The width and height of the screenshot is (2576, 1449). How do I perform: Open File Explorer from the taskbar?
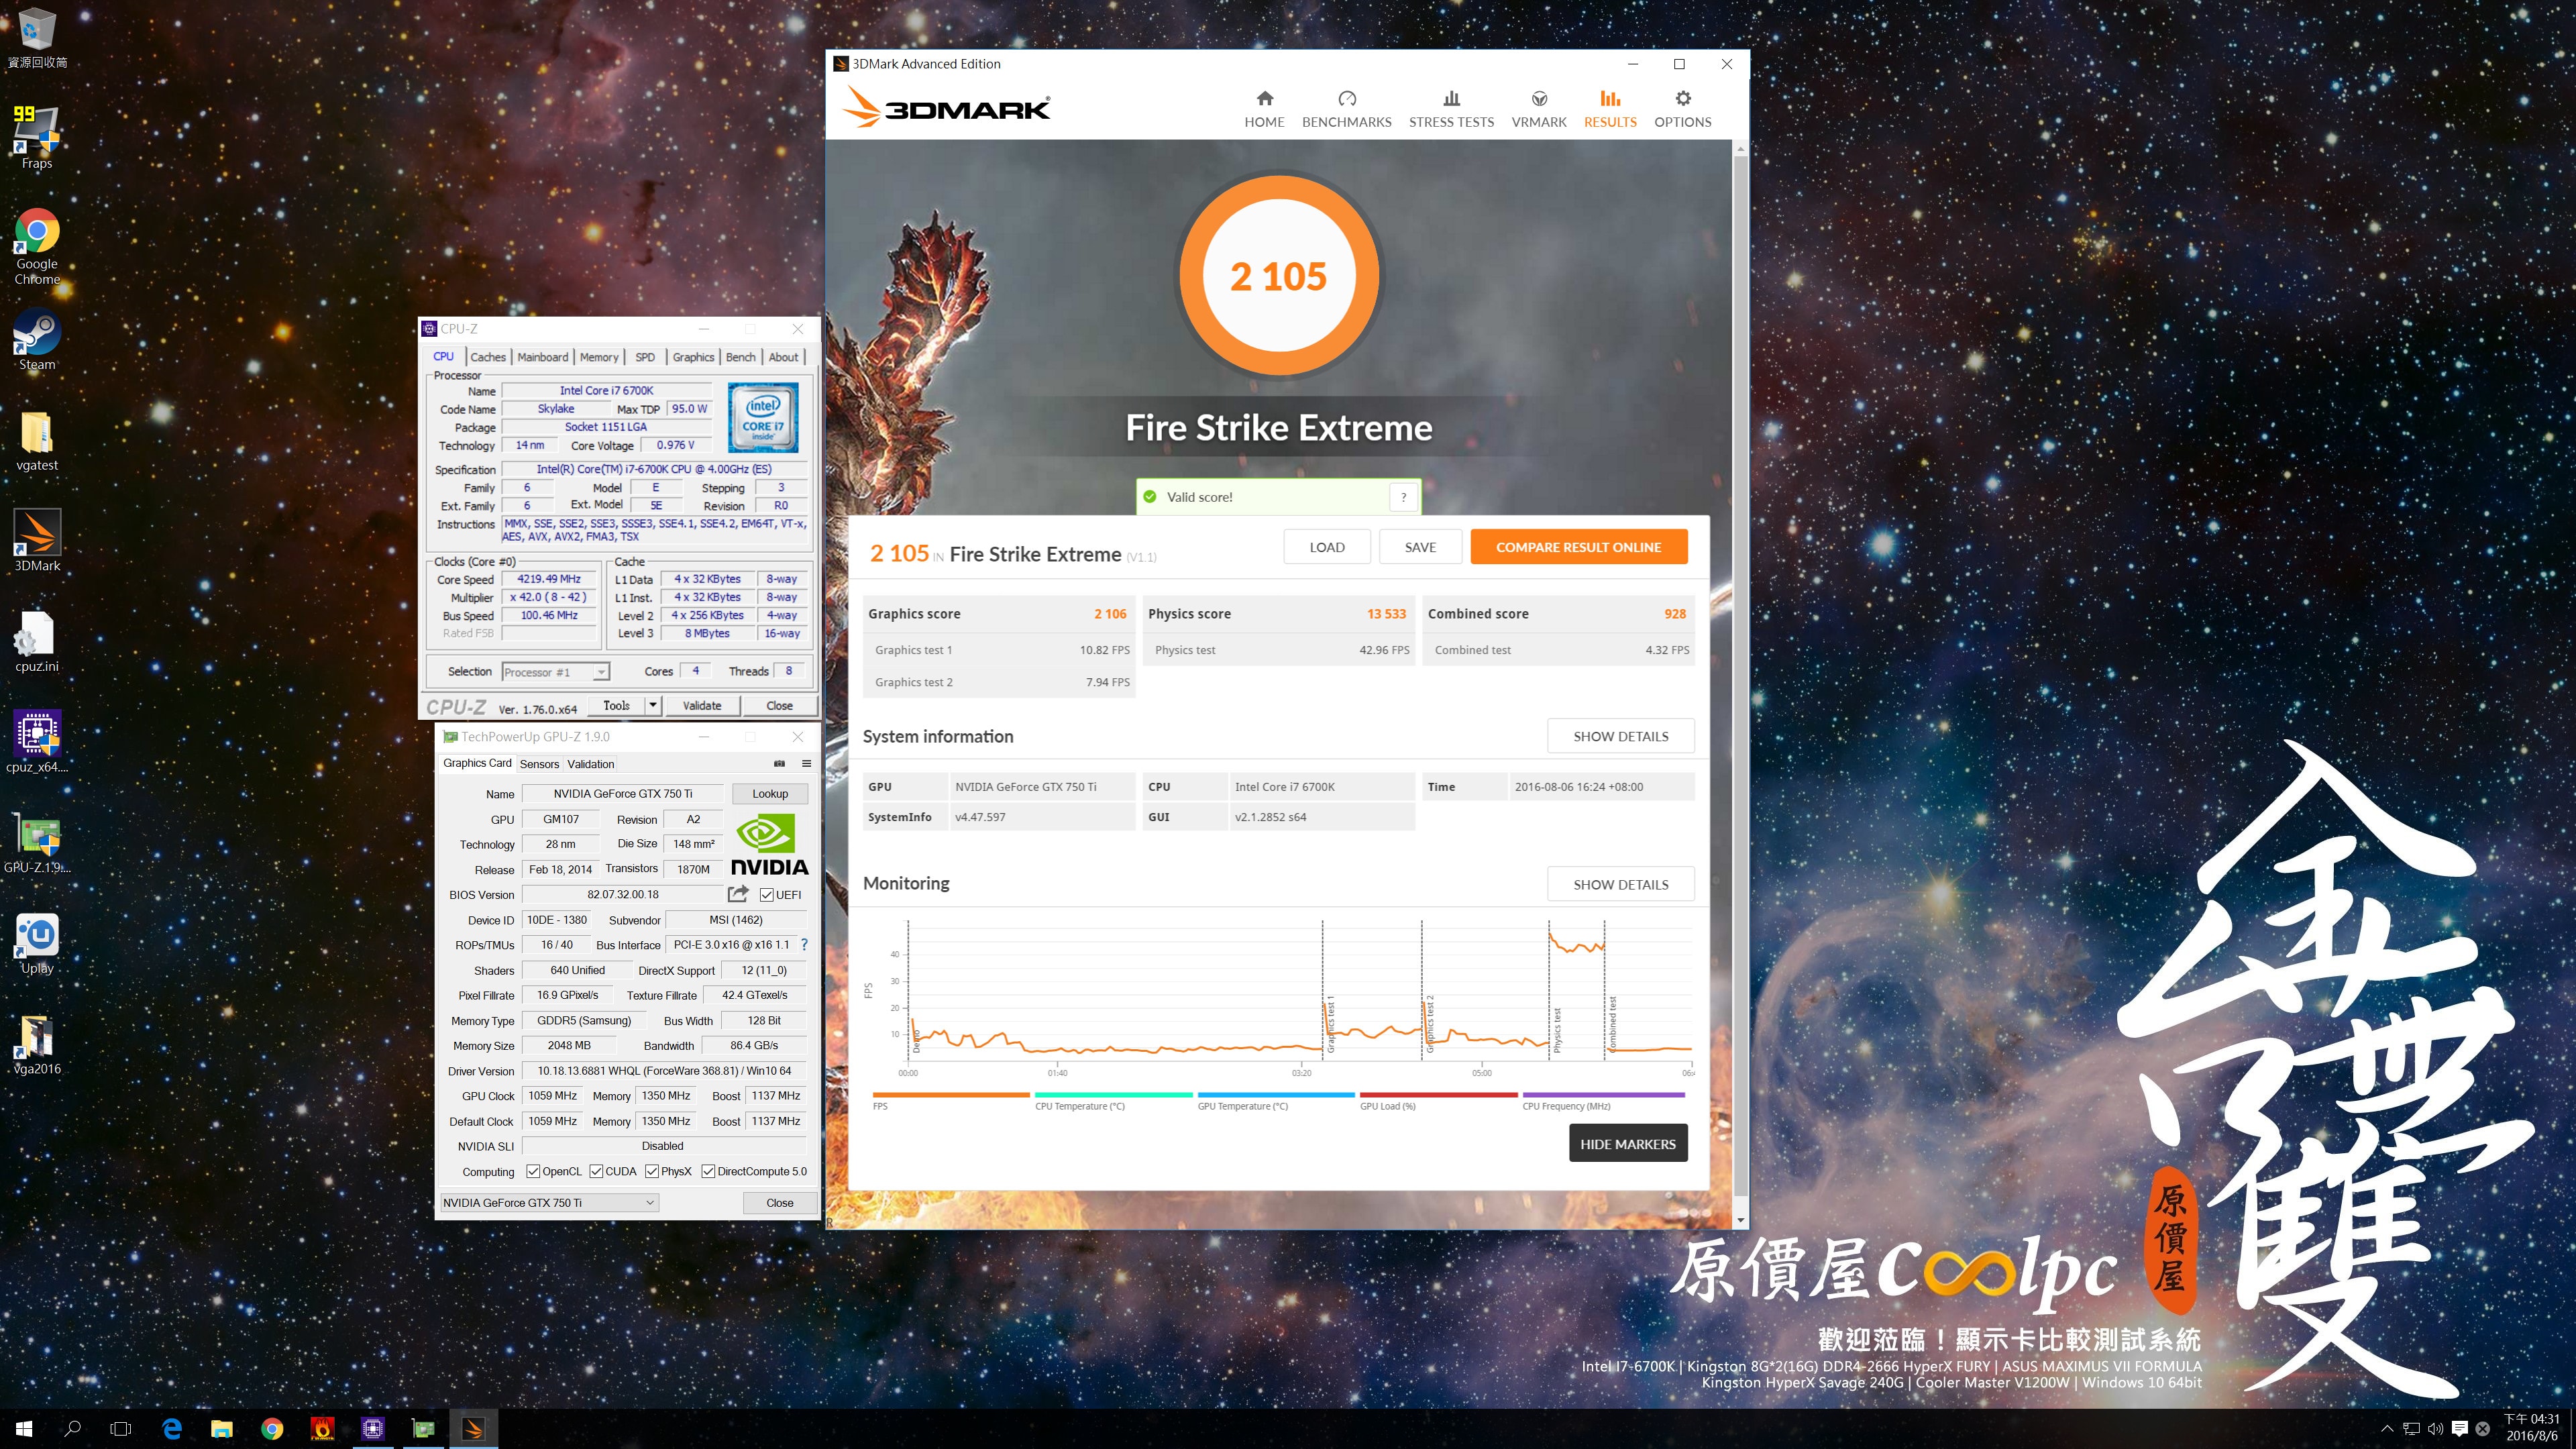point(222,1429)
